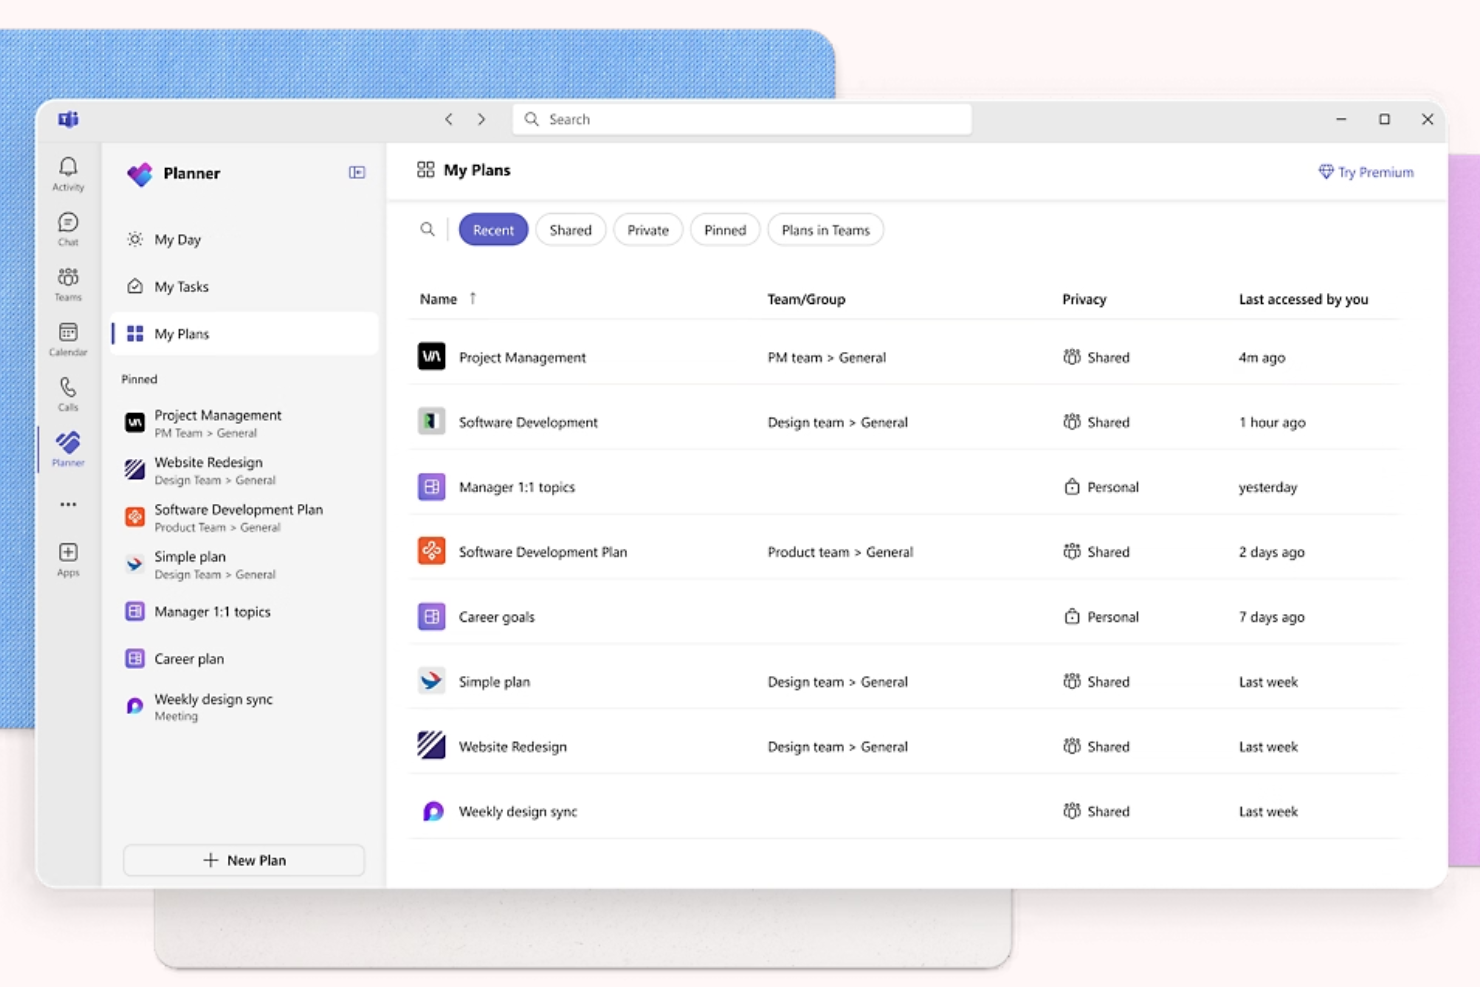Open My Day in the sidebar
This screenshot has height=987, width=1480.
click(244, 240)
